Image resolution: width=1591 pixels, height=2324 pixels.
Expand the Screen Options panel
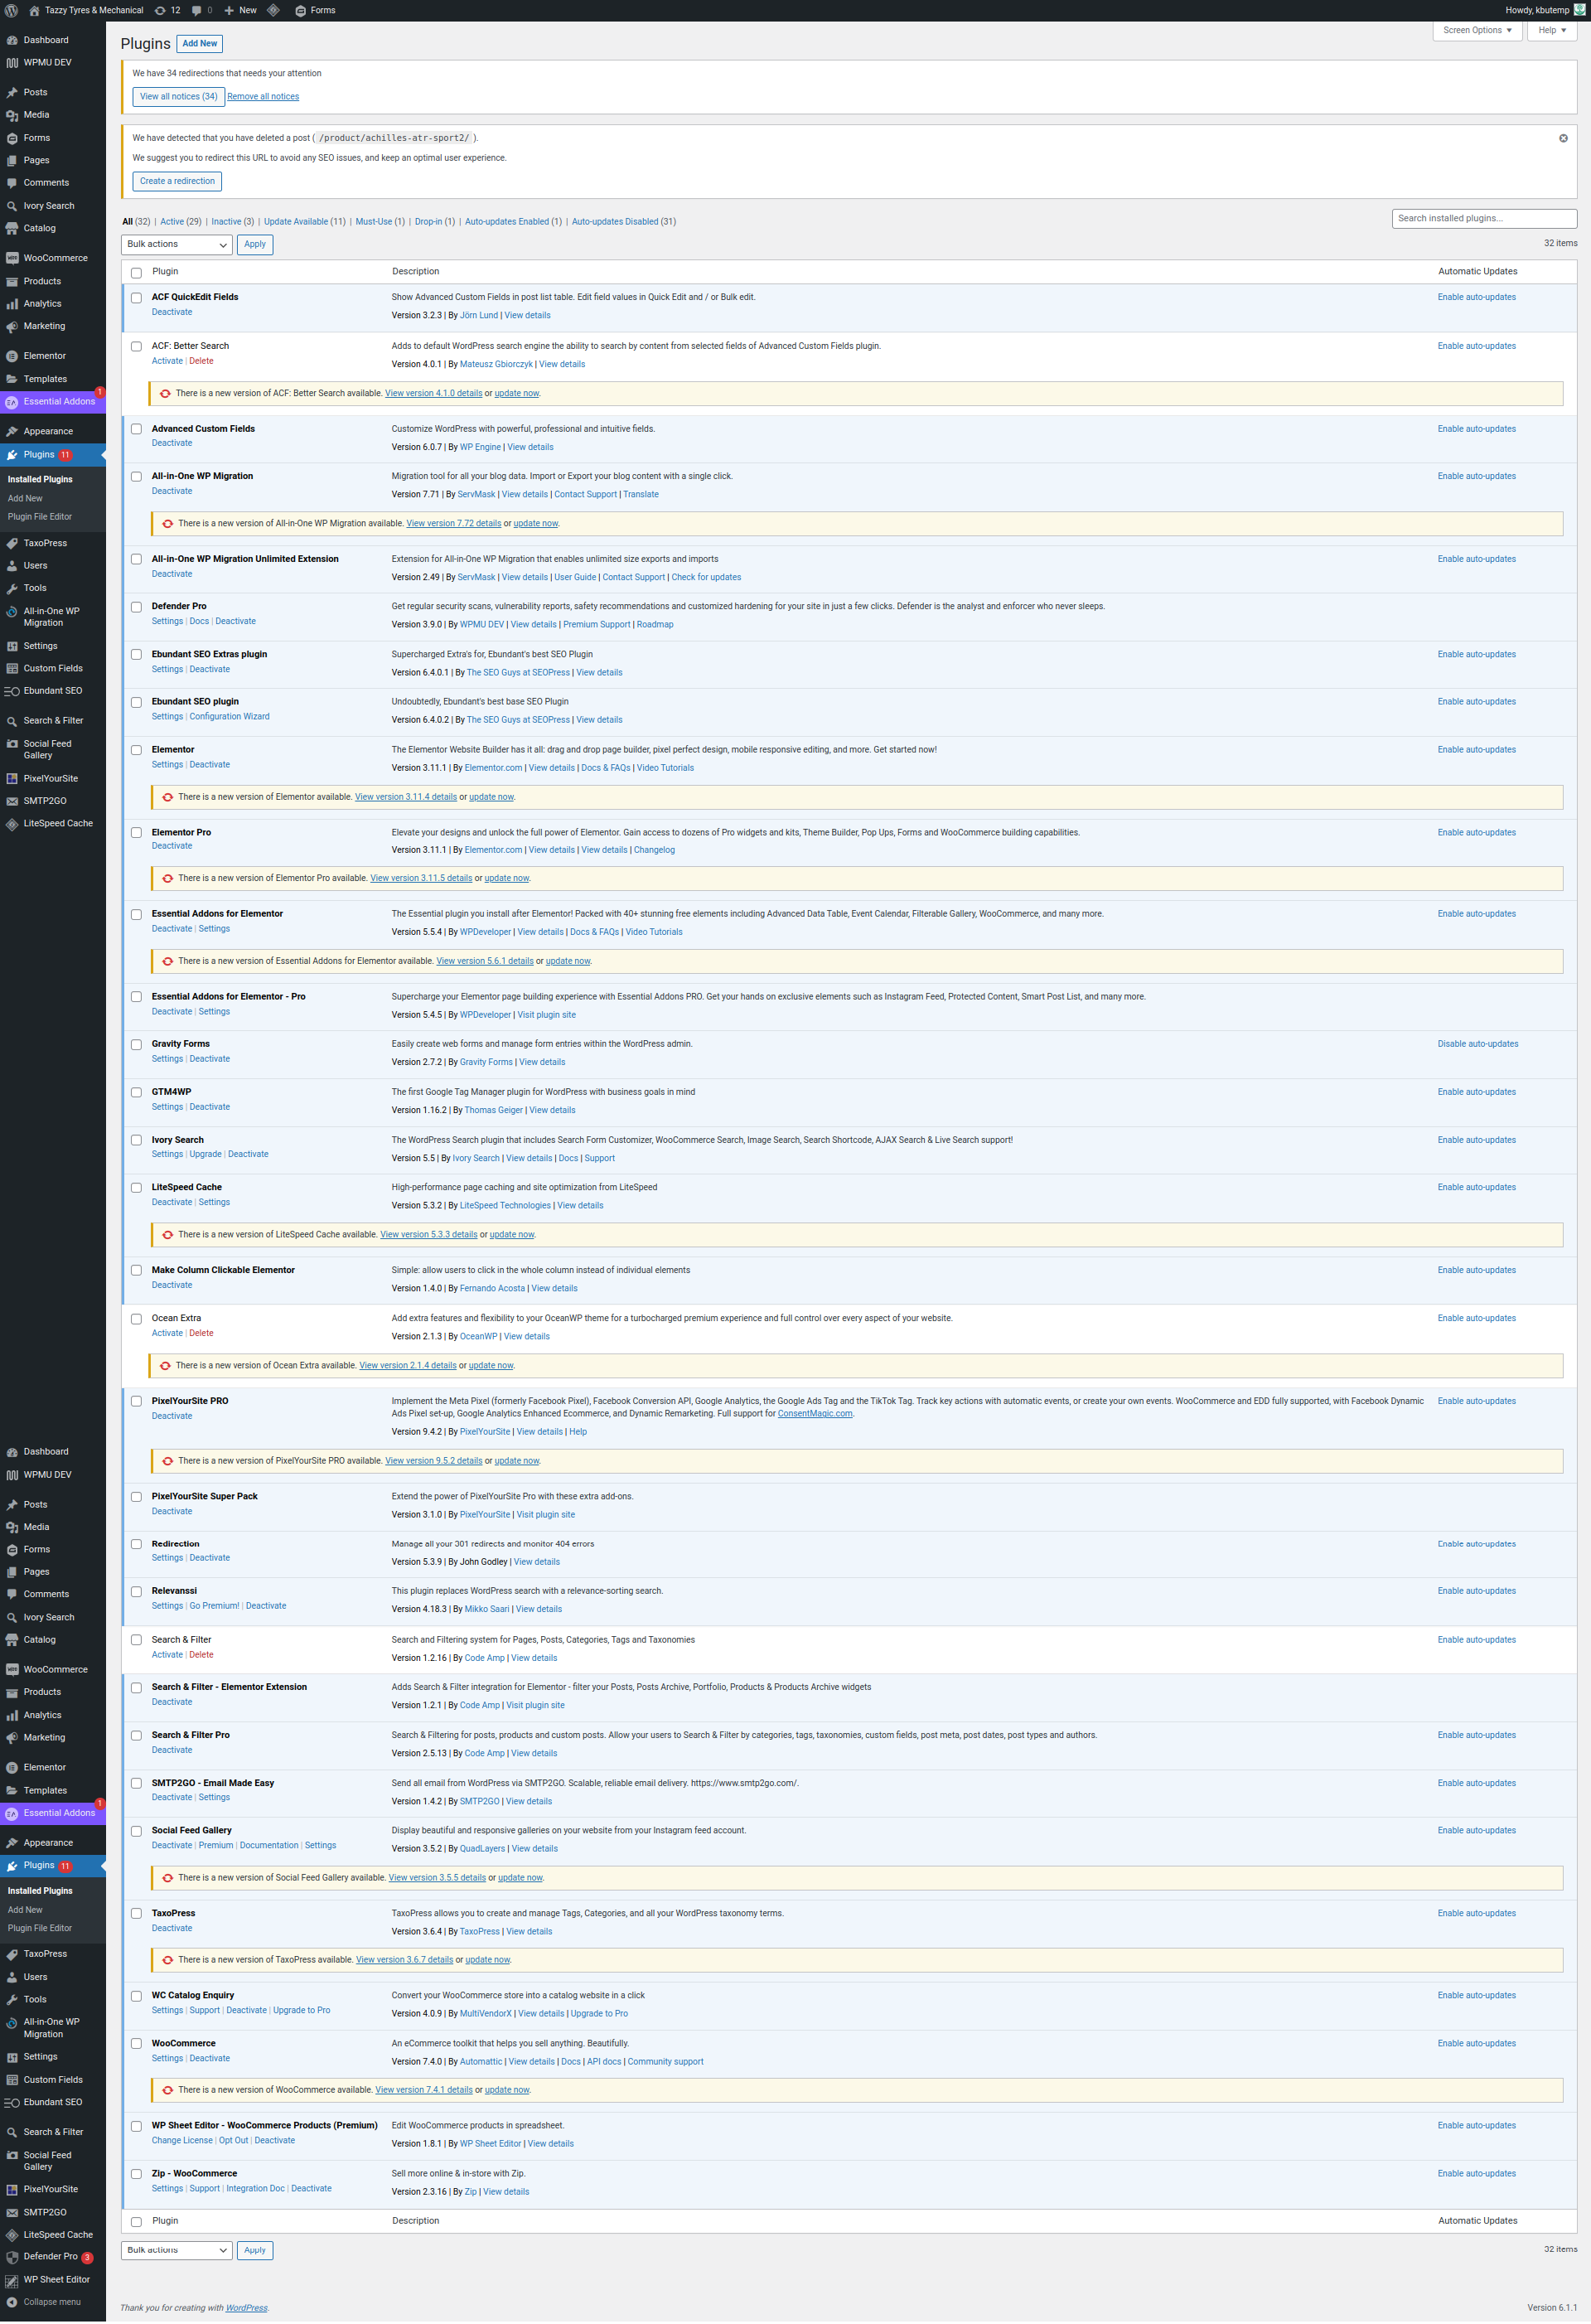[1477, 30]
